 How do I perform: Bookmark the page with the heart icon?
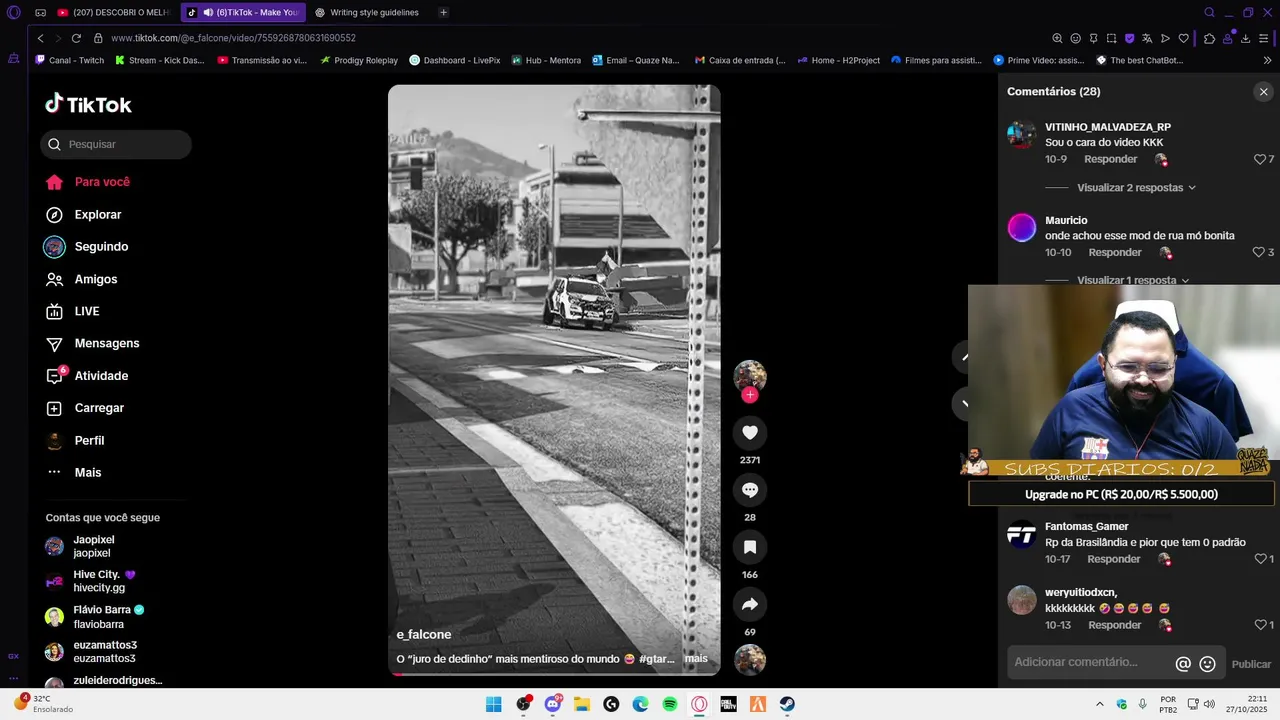click(x=1183, y=38)
